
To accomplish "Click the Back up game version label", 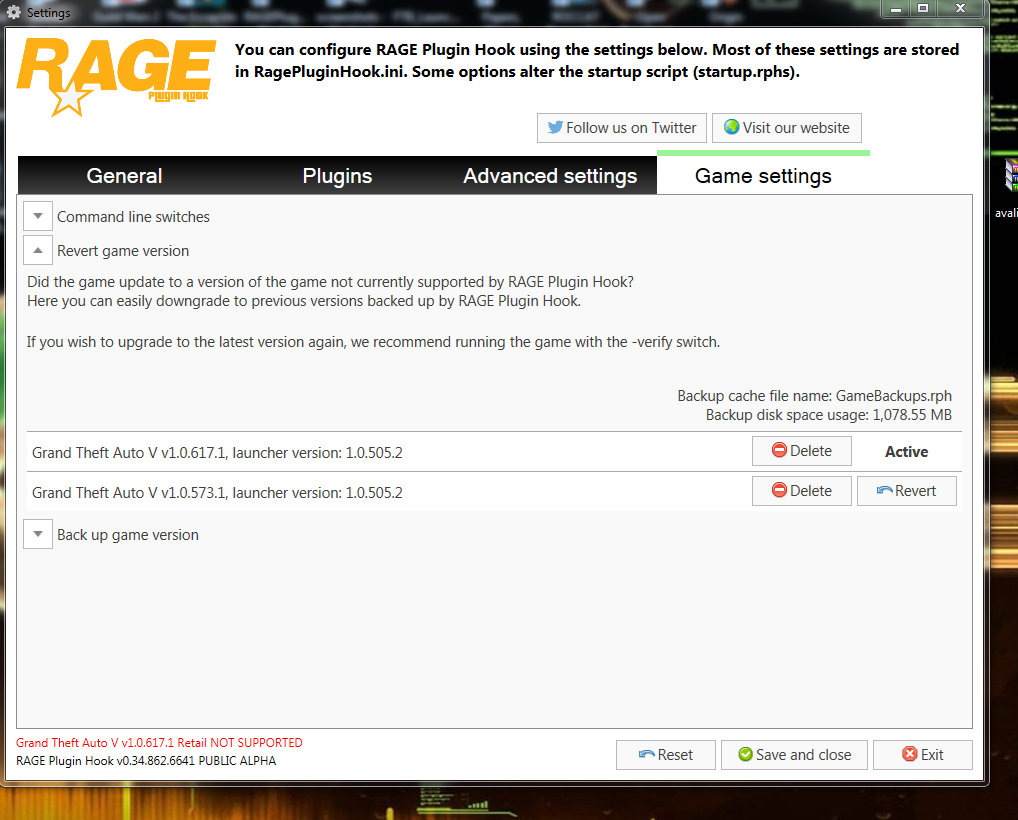I will [x=128, y=535].
